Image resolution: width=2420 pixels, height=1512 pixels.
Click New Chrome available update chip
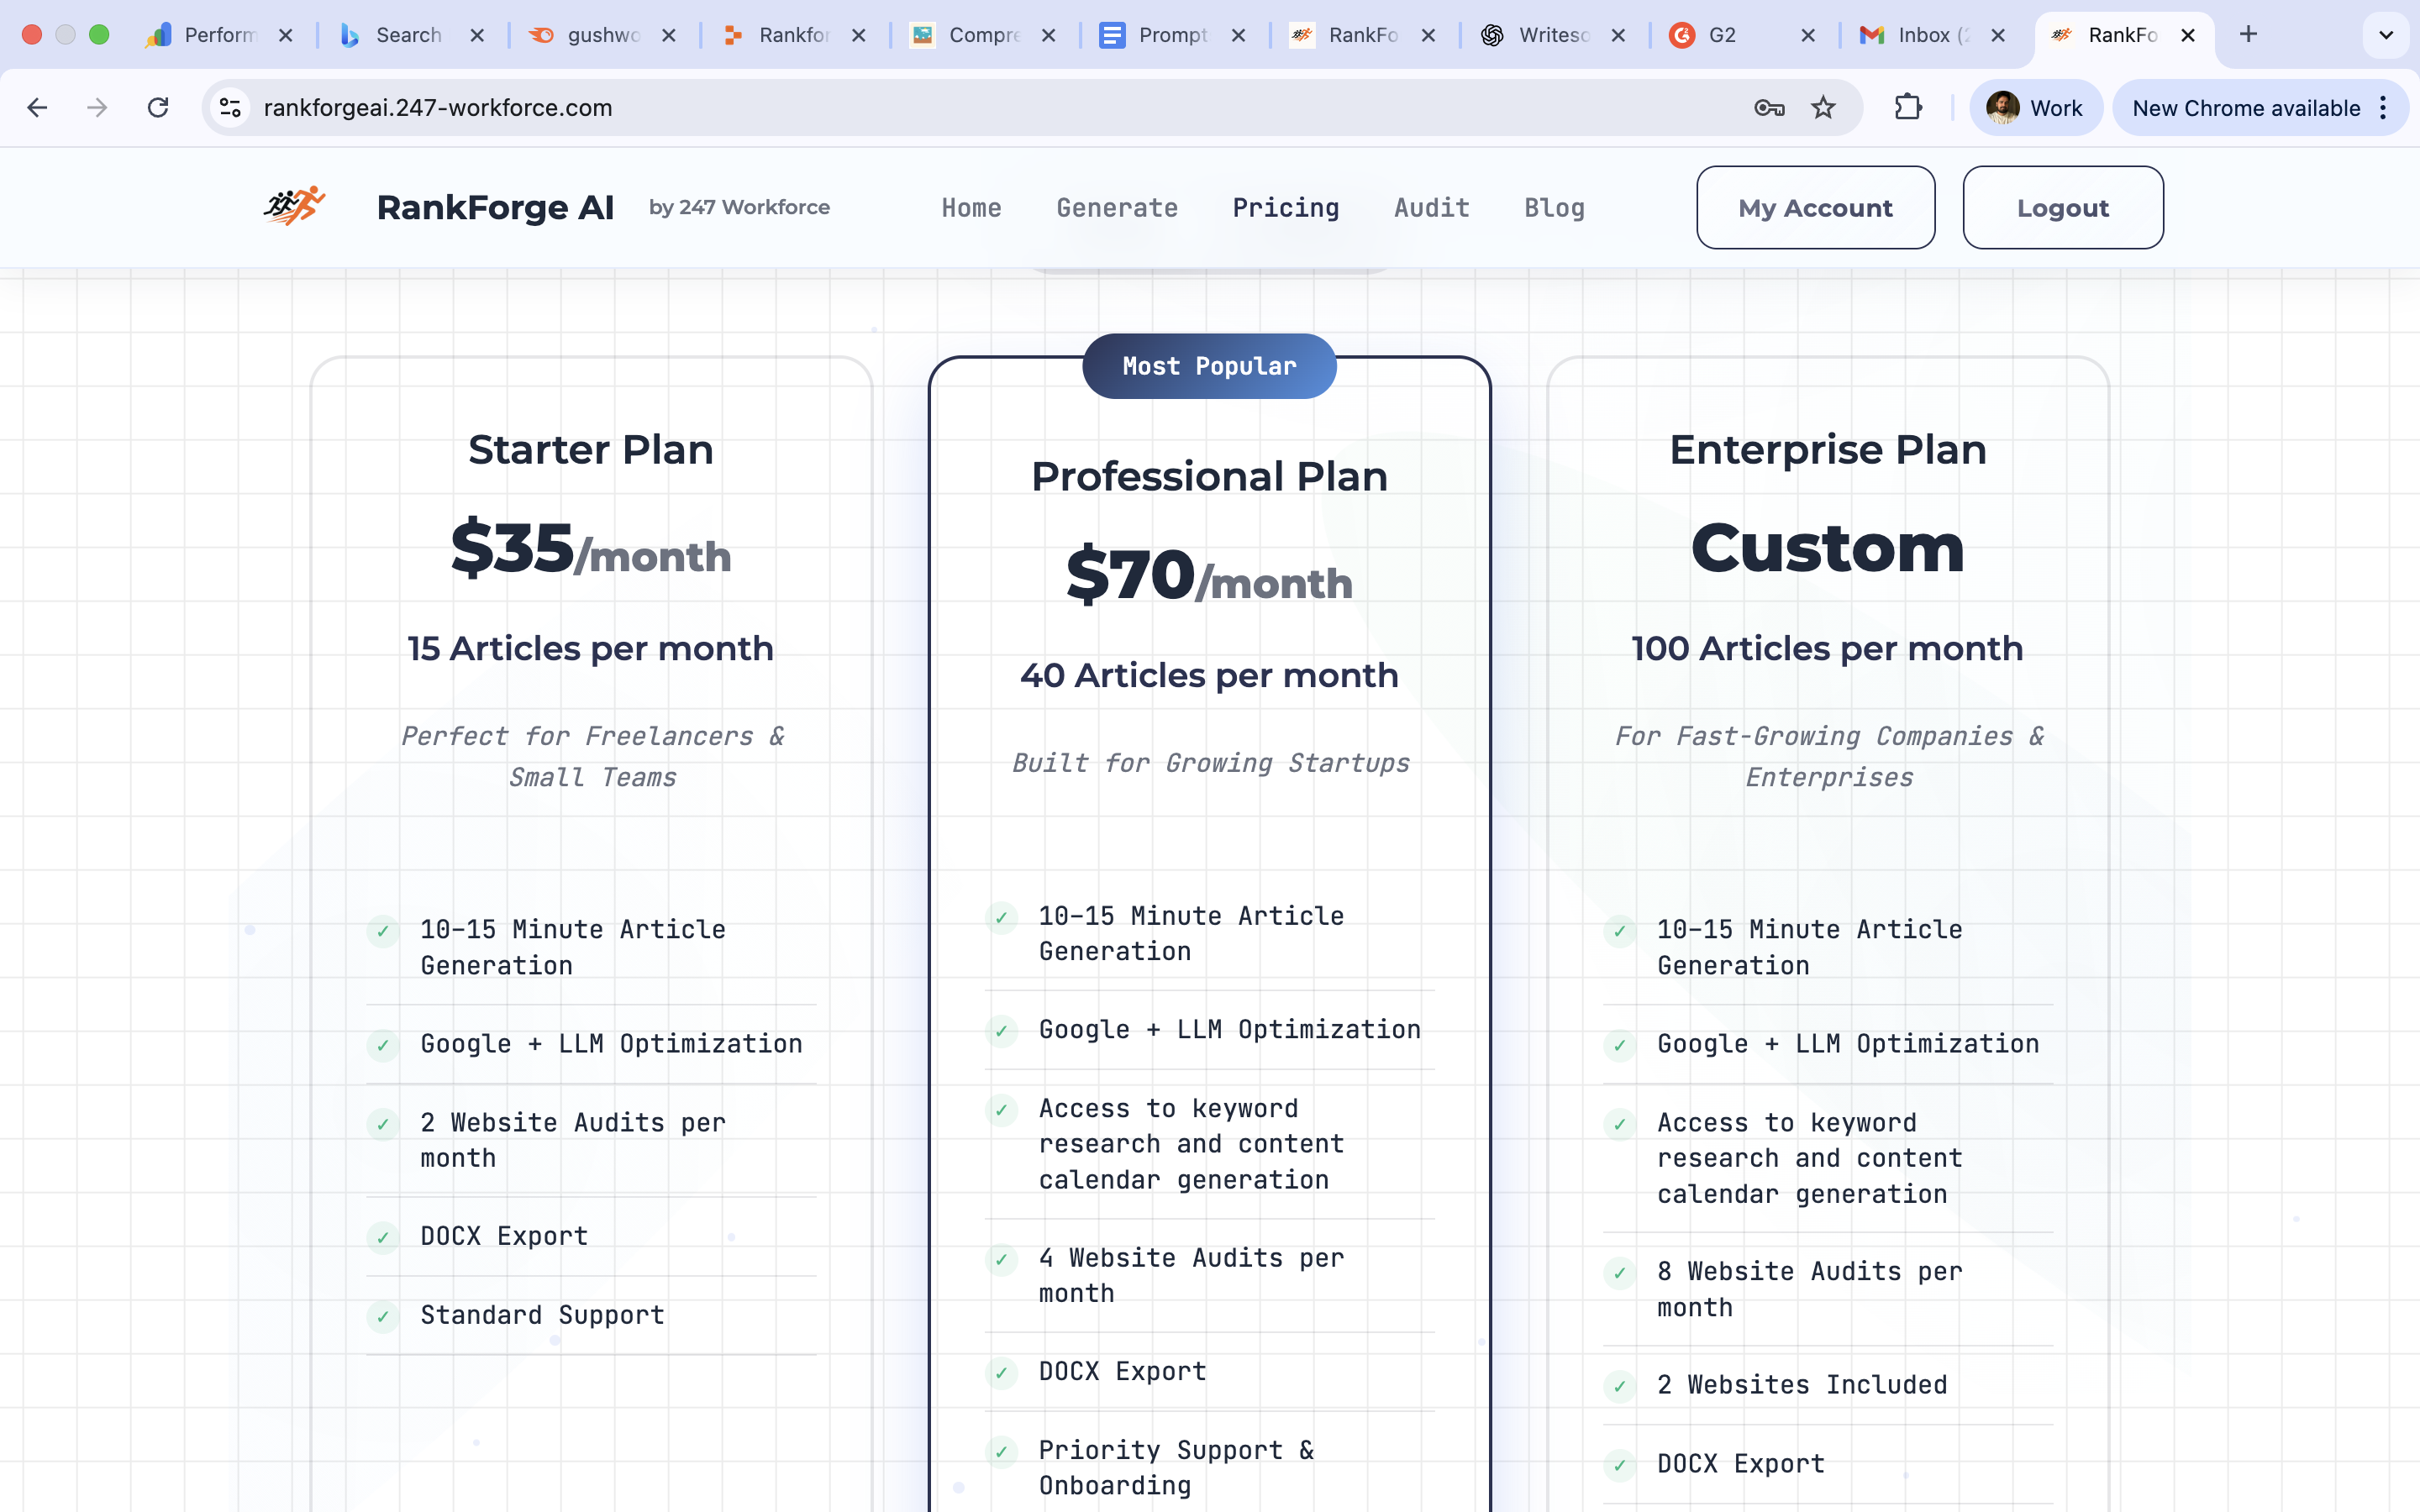(2245, 107)
